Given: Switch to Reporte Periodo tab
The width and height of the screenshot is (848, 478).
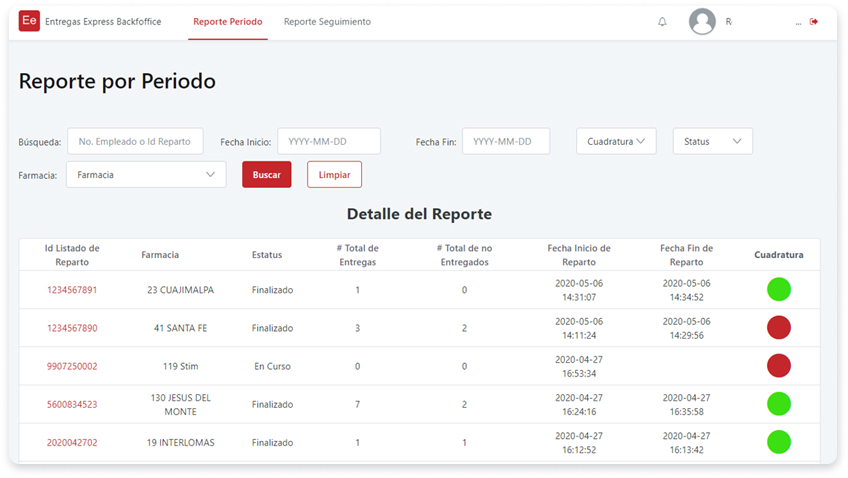Looking at the screenshot, I should [228, 22].
